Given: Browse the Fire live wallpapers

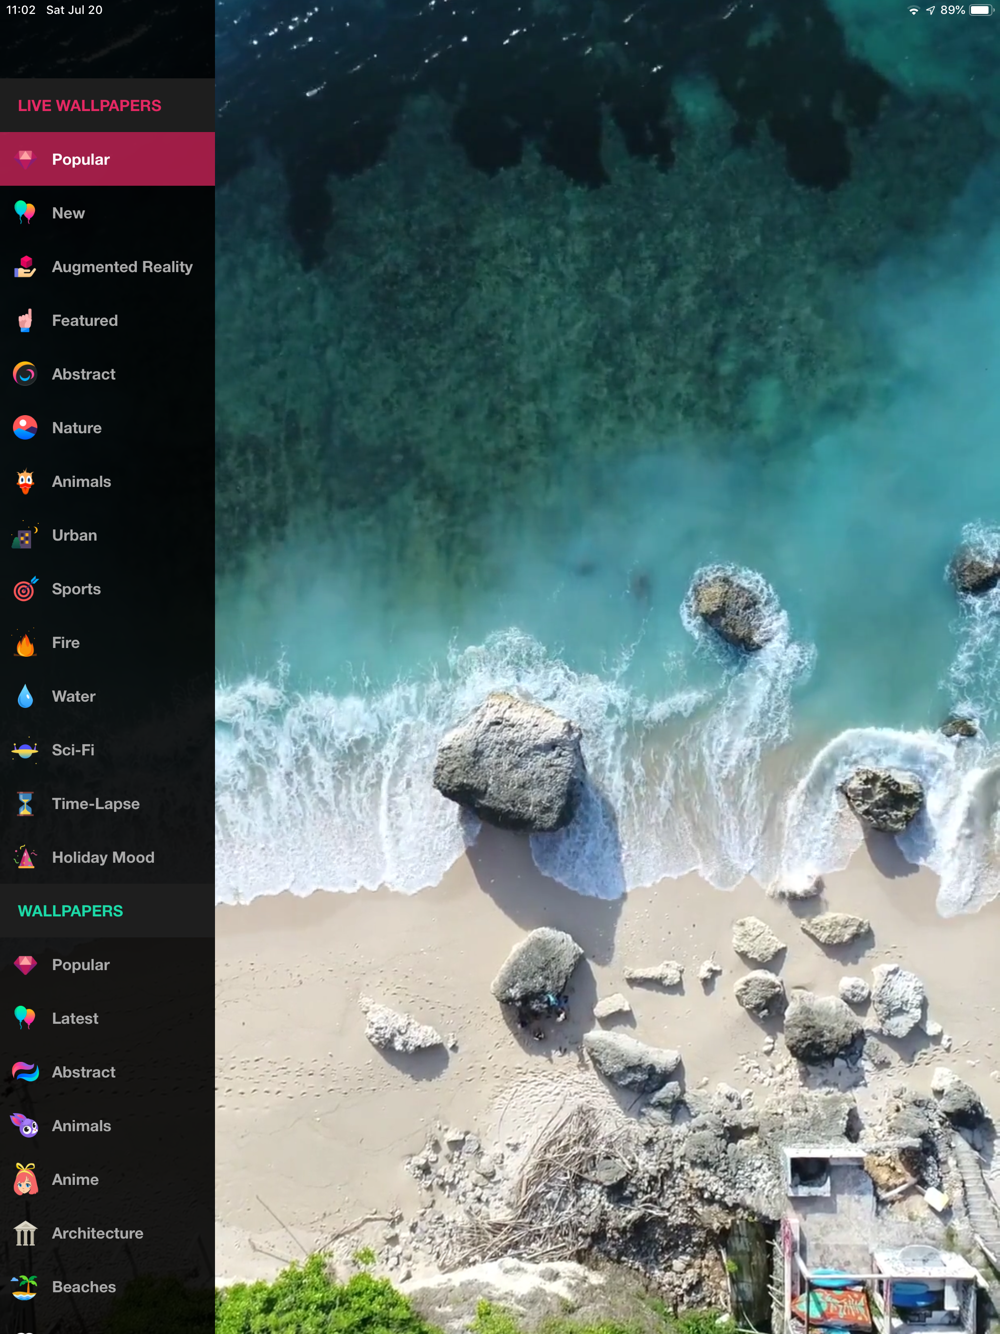Looking at the screenshot, I should point(107,643).
